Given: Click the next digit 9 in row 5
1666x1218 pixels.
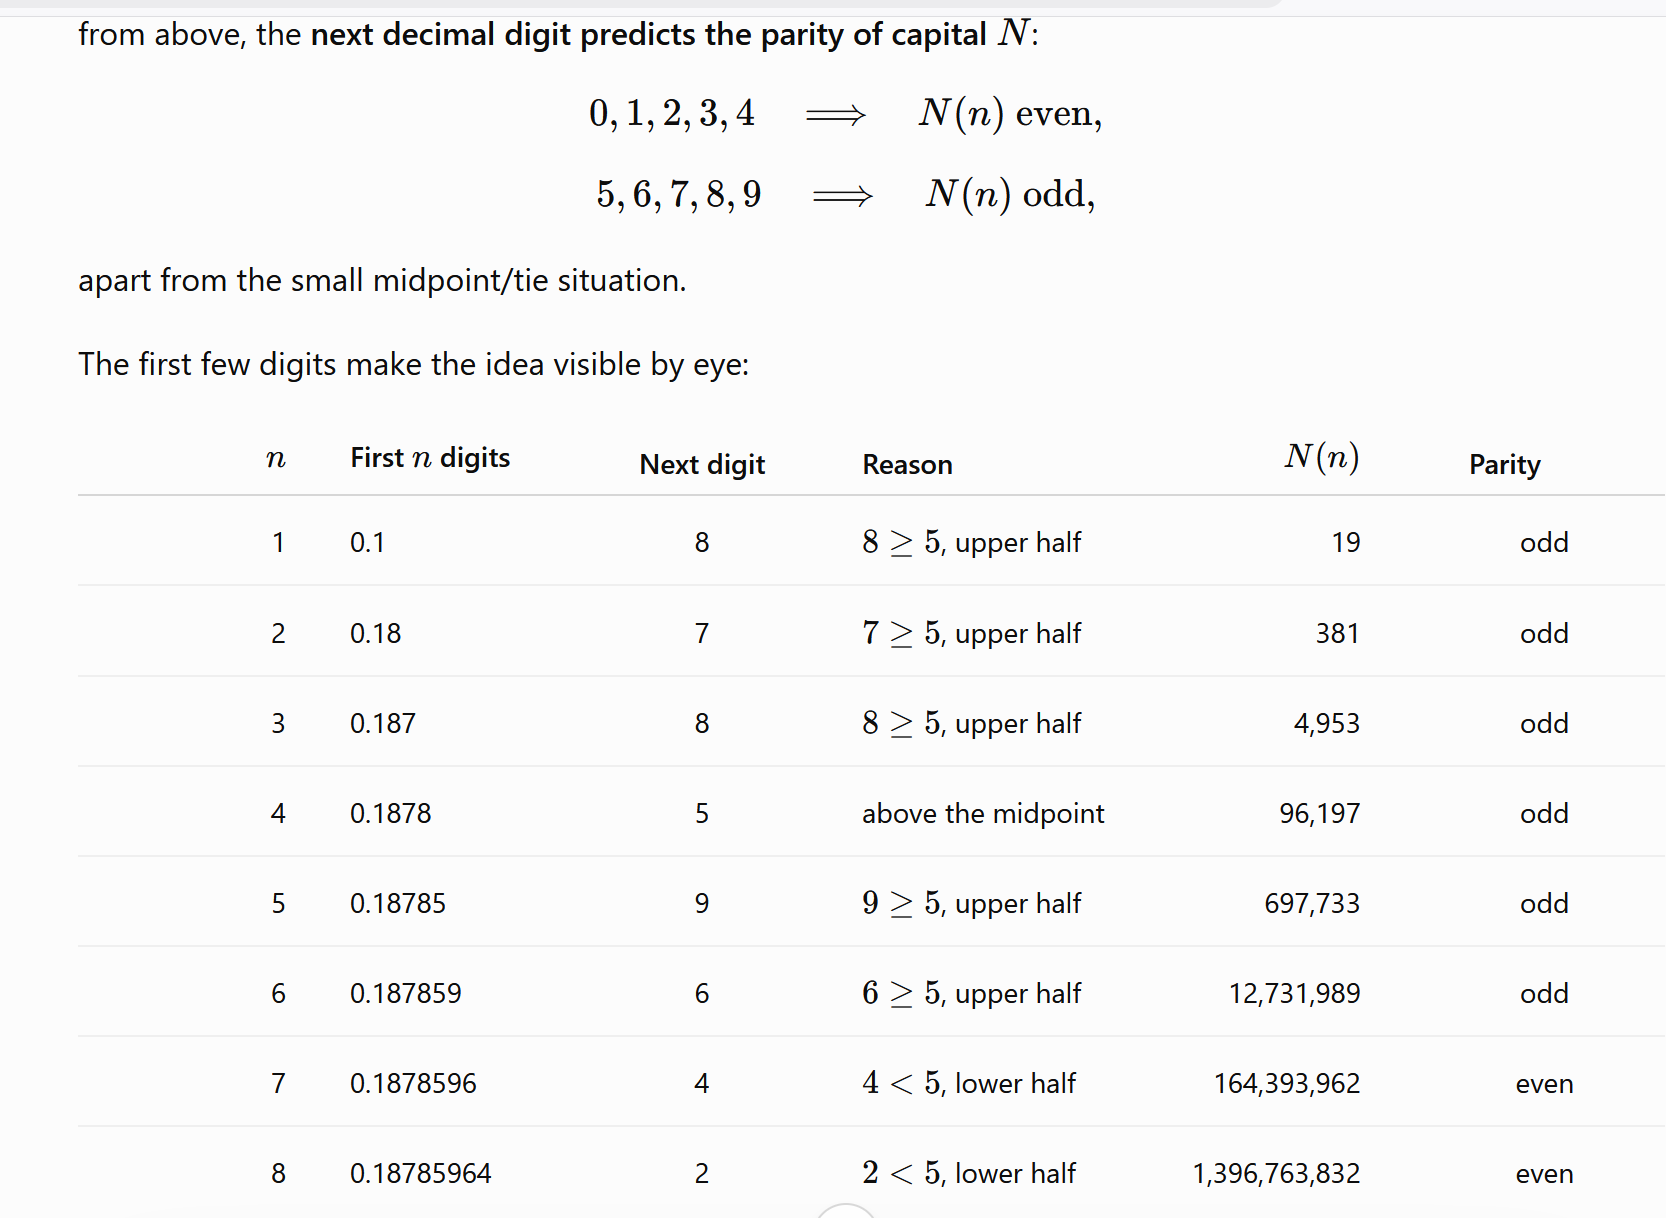Looking at the screenshot, I should [702, 903].
